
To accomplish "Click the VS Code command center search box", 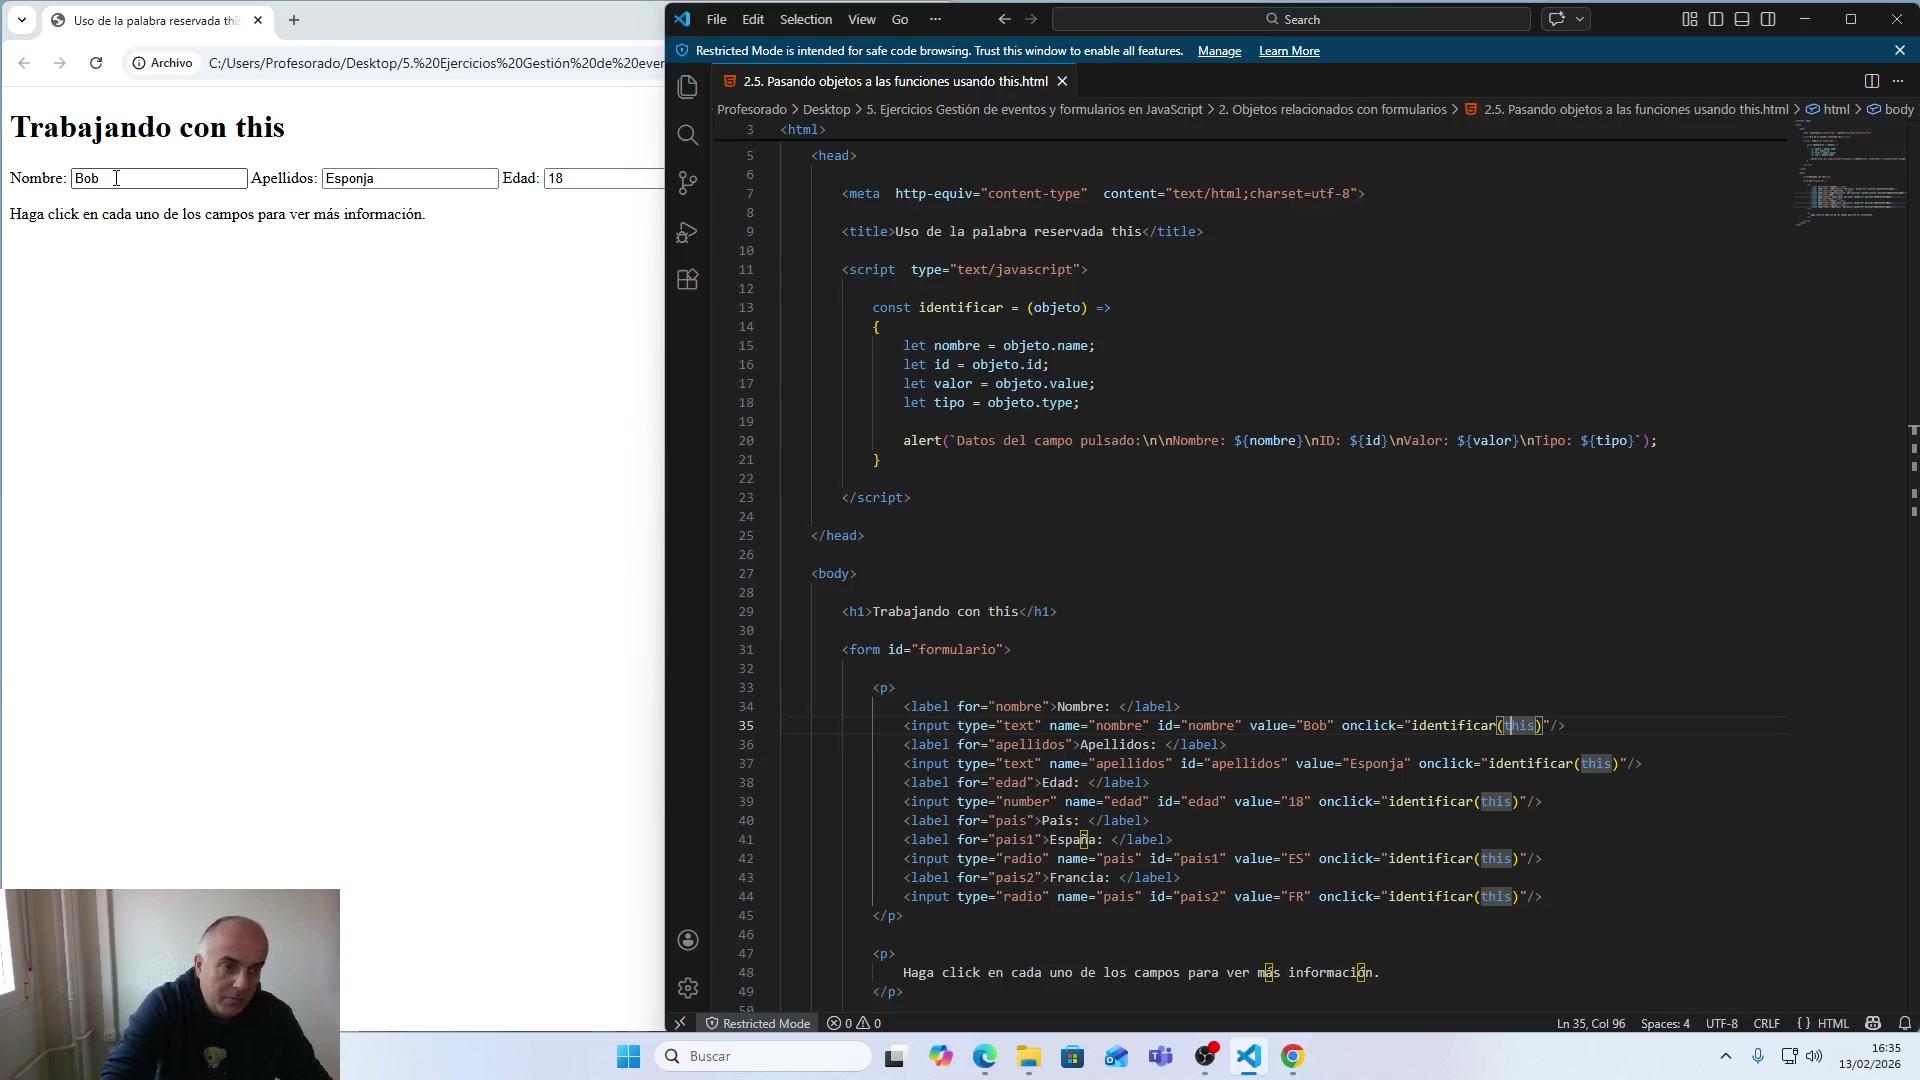I will 1291,19.
